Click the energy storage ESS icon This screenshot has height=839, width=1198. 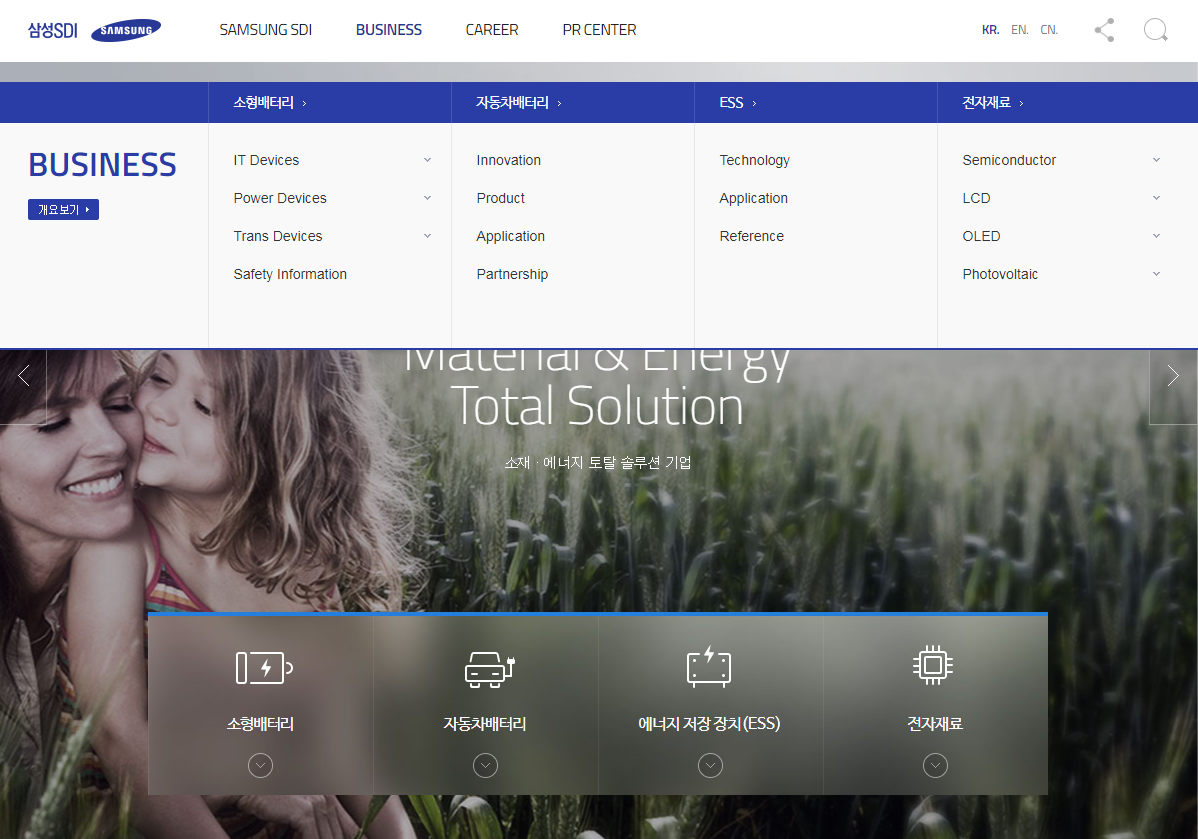[x=709, y=666]
